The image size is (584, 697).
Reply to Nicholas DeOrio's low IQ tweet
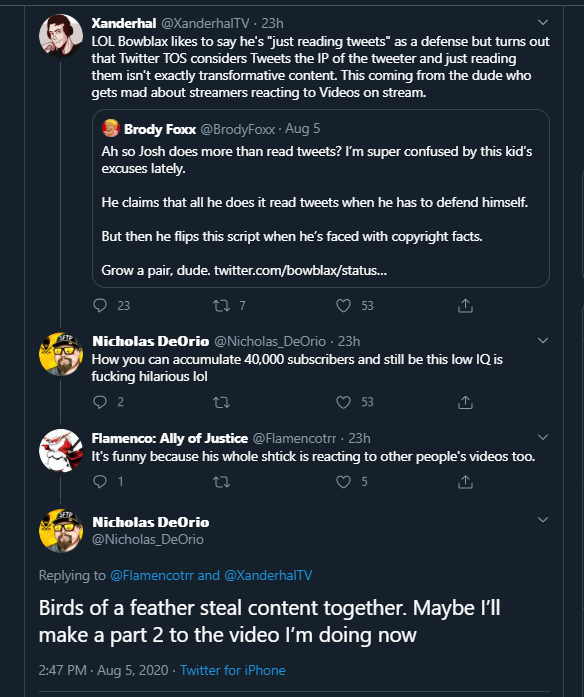click(x=100, y=402)
